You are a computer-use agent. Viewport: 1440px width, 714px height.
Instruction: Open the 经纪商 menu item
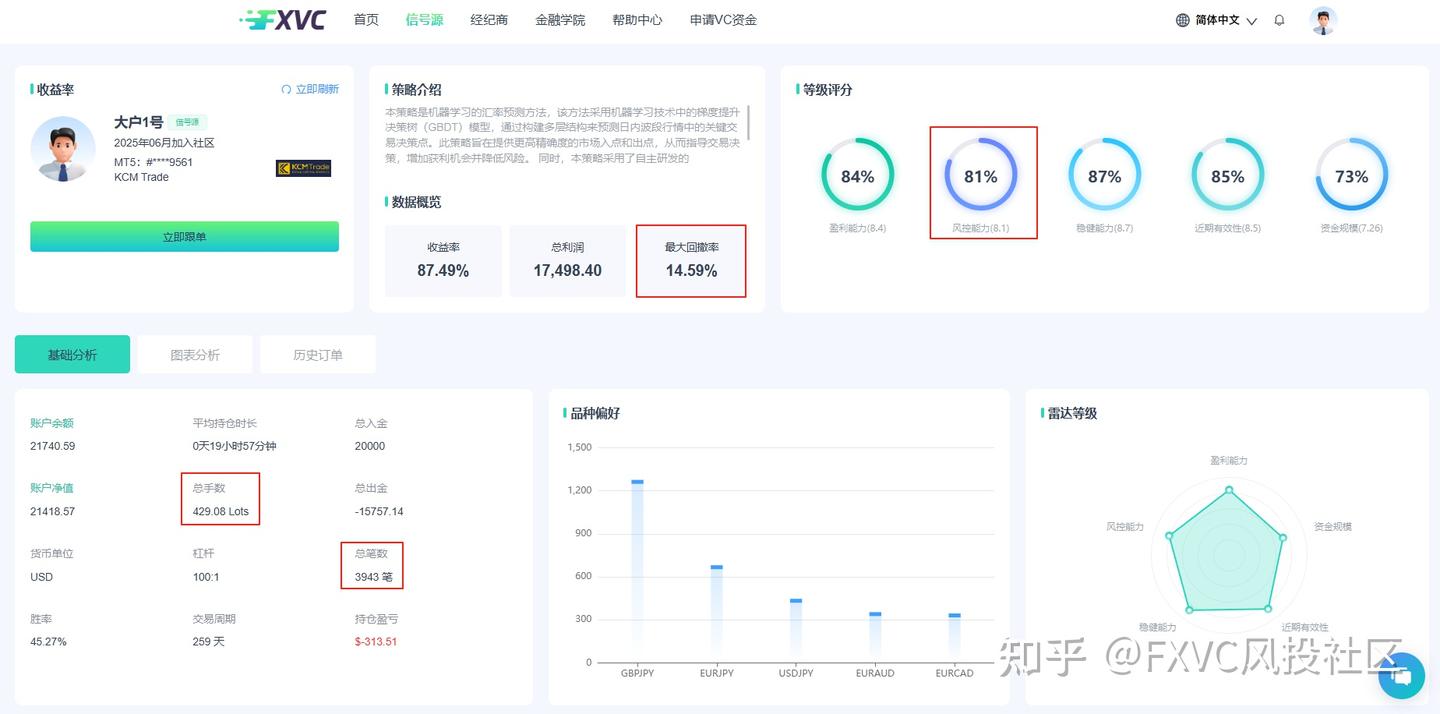[x=489, y=19]
